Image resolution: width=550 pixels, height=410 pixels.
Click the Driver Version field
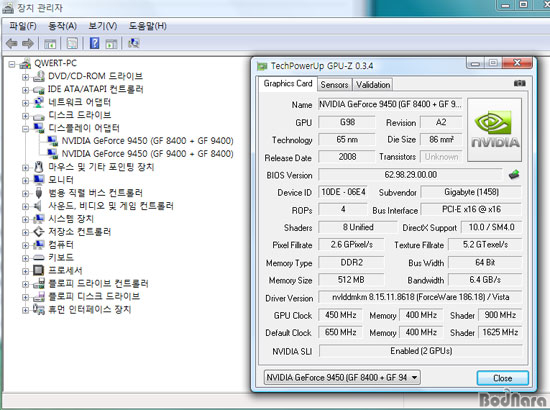pyautogui.click(x=420, y=297)
